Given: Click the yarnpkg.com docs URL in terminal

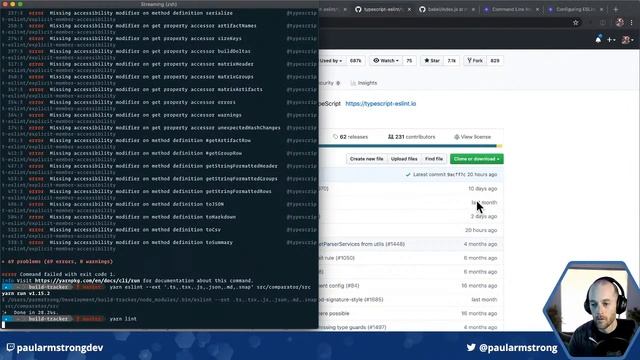Looking at the screenshot, I should pos(87,280).
